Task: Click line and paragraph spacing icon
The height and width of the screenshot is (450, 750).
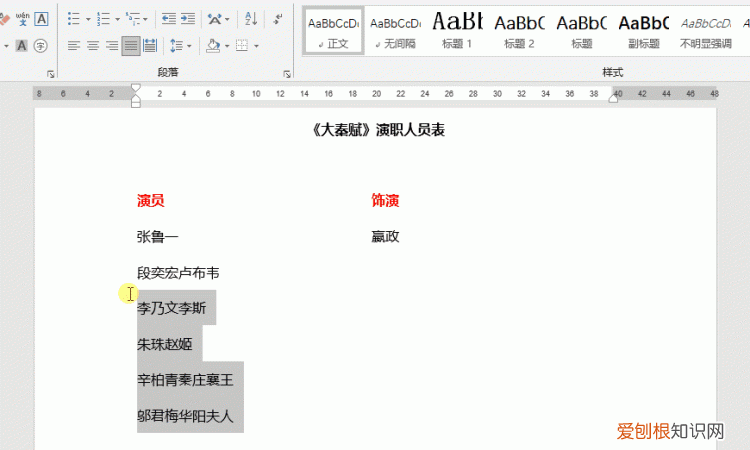Action: tap(176, 46)
